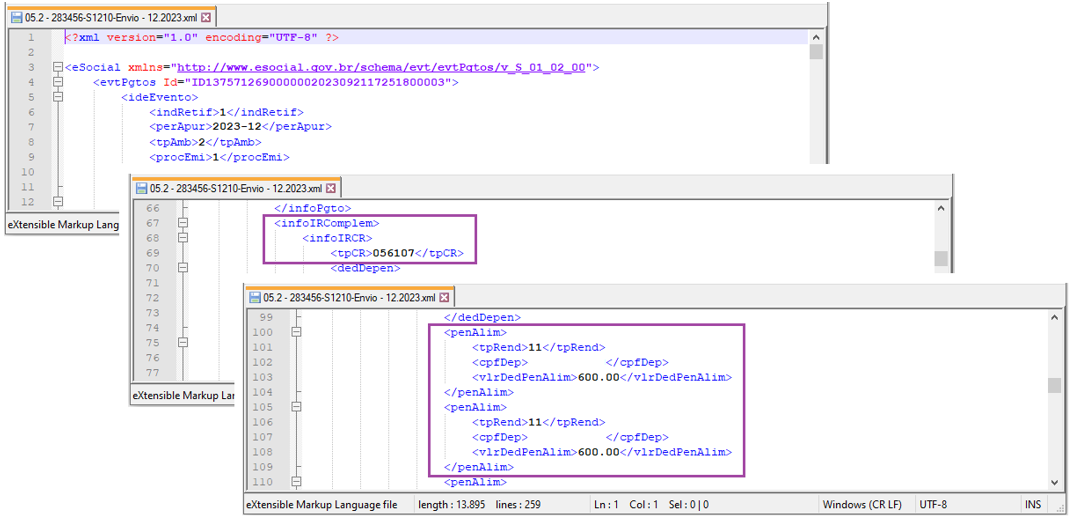Click the save icon on the topmost window's tab
The image size is (1071, 520).
click(x=16, y=18)
